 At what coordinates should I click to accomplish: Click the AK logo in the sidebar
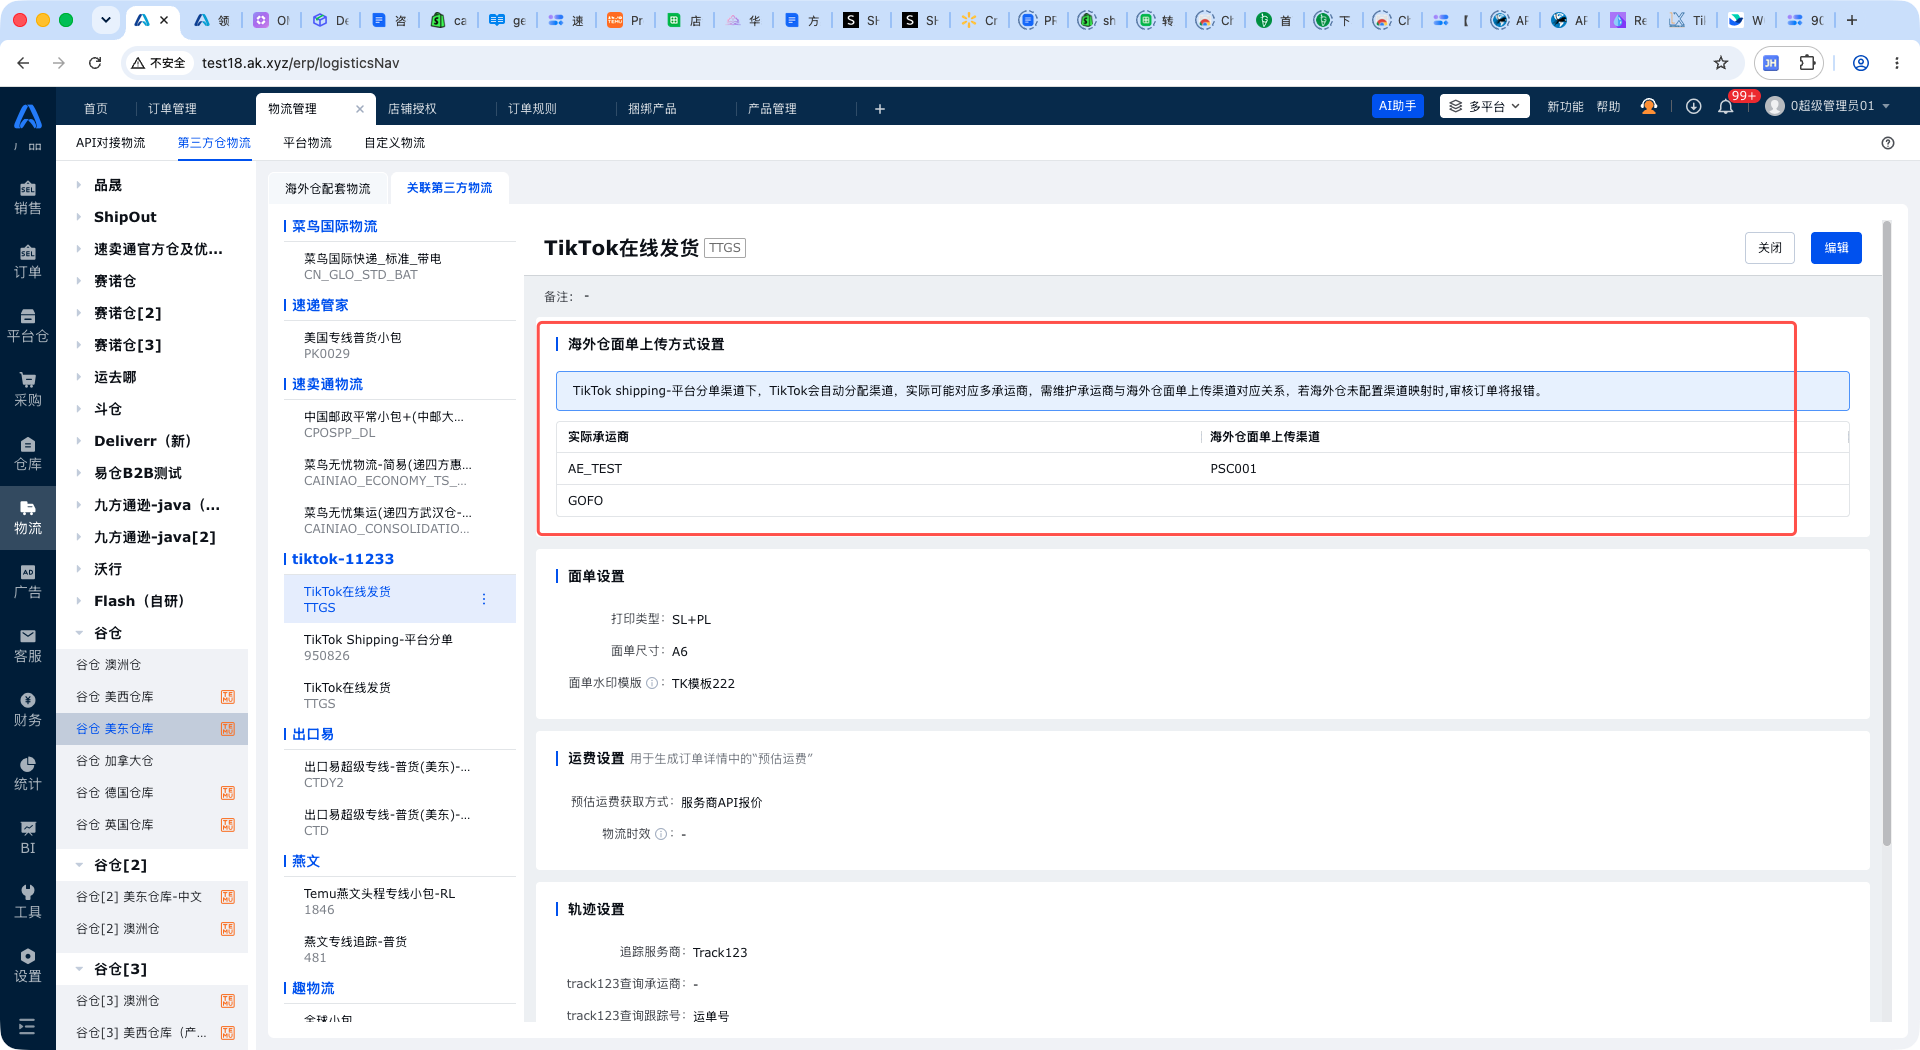click(28, 117)
